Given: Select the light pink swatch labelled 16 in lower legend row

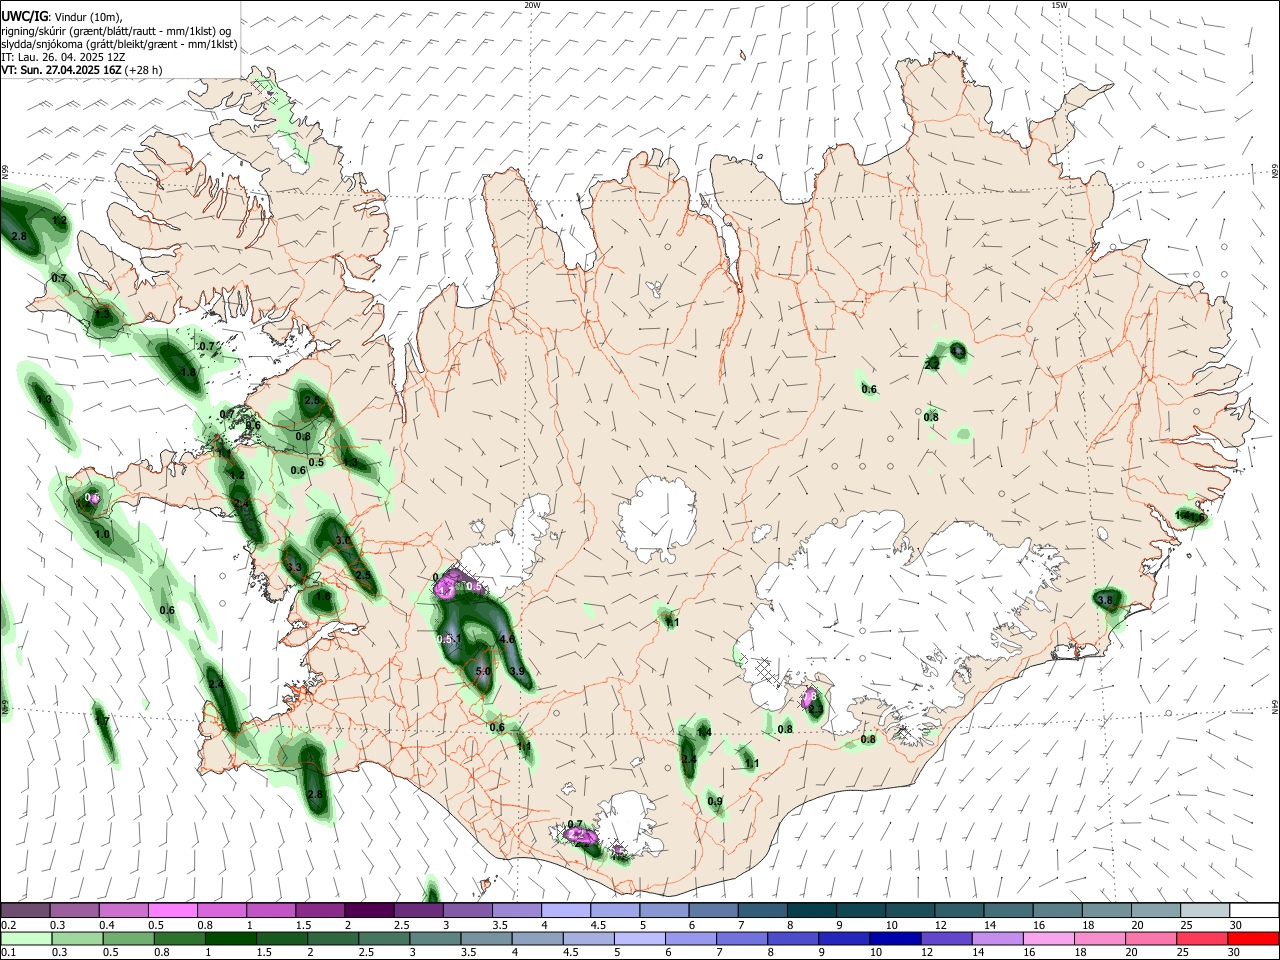Looking at the screenshot, I should coord(1049,938).
